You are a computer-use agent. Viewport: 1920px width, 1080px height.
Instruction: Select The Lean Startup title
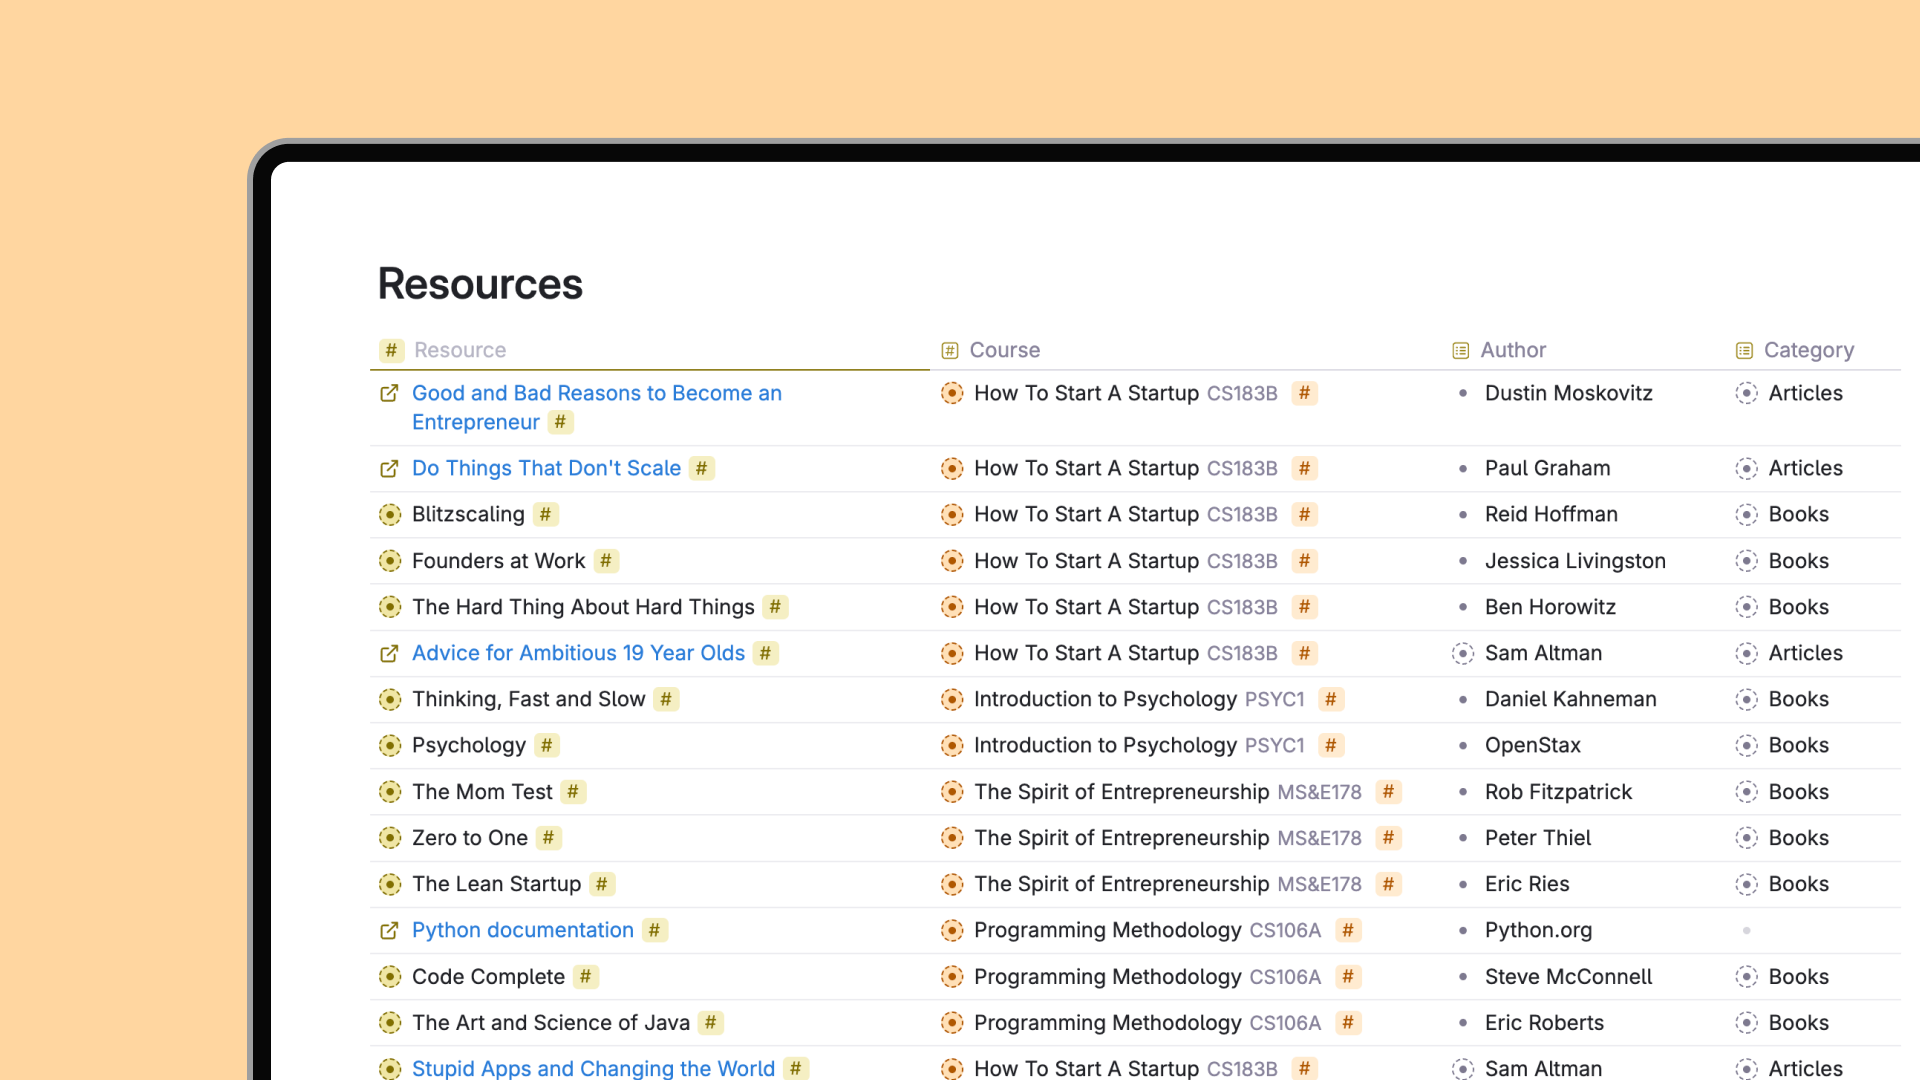(496, 885)
